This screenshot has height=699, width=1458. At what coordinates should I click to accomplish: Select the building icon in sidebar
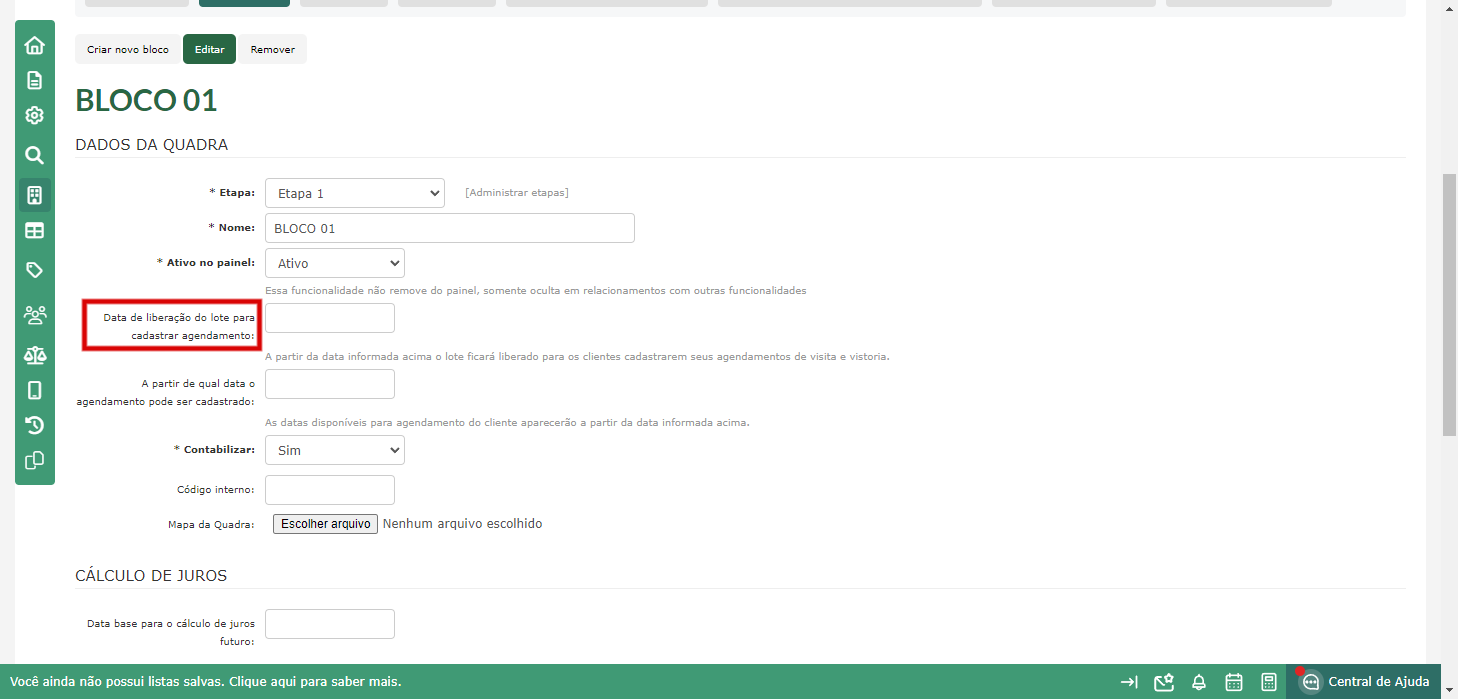point(34,194)
